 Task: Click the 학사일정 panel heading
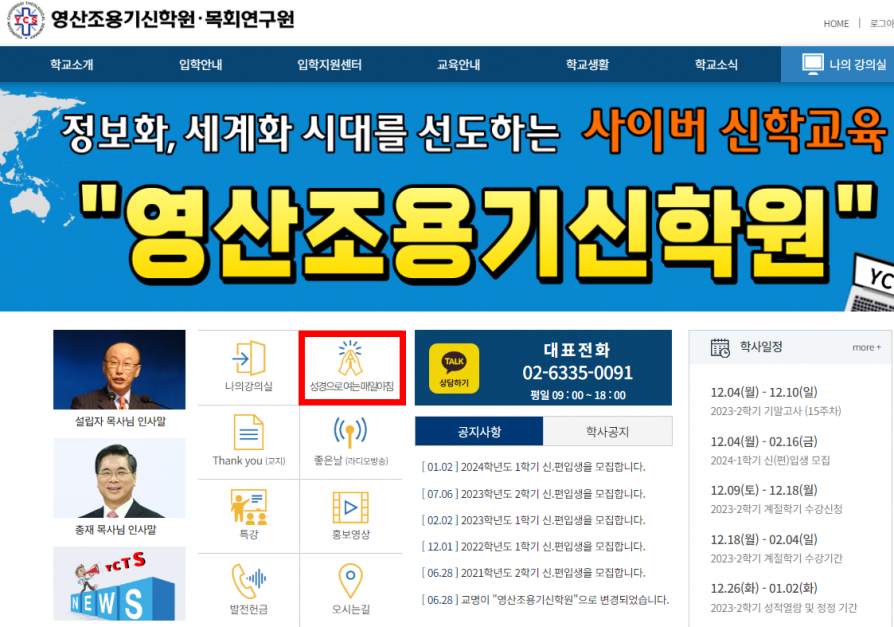click(x=761, y=347)
